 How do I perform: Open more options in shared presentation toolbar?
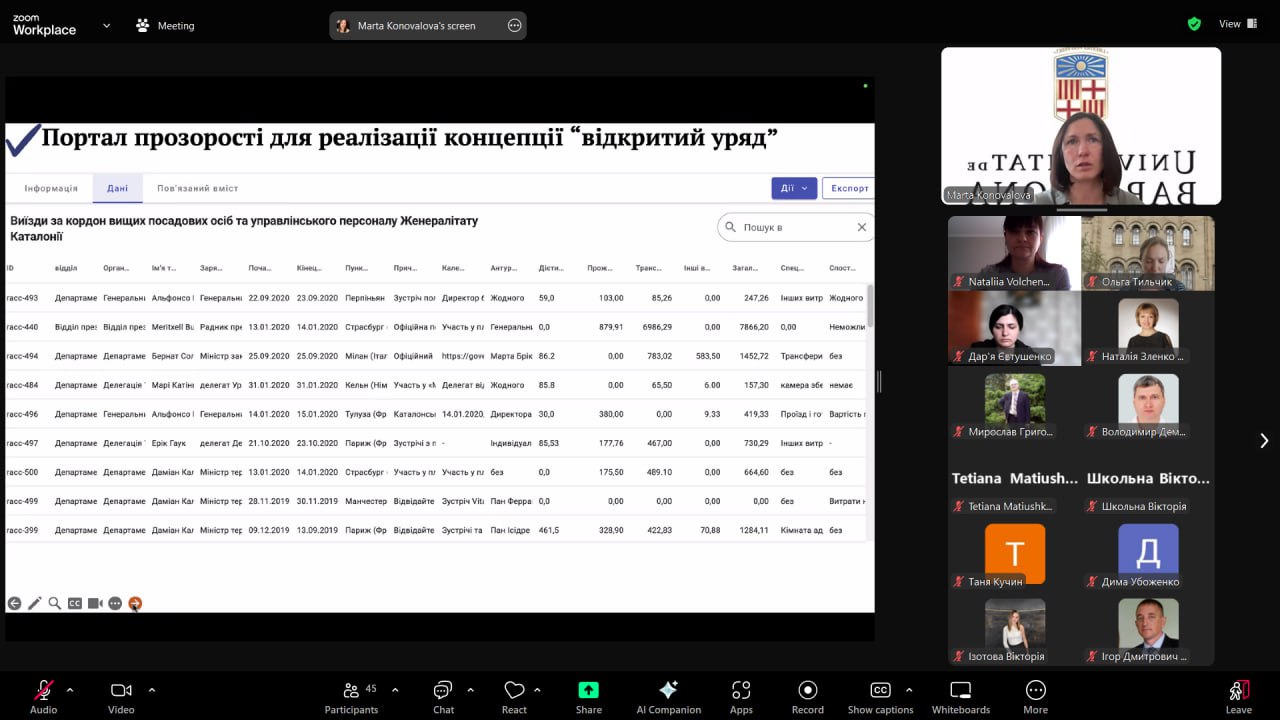[x=115, y=603]
